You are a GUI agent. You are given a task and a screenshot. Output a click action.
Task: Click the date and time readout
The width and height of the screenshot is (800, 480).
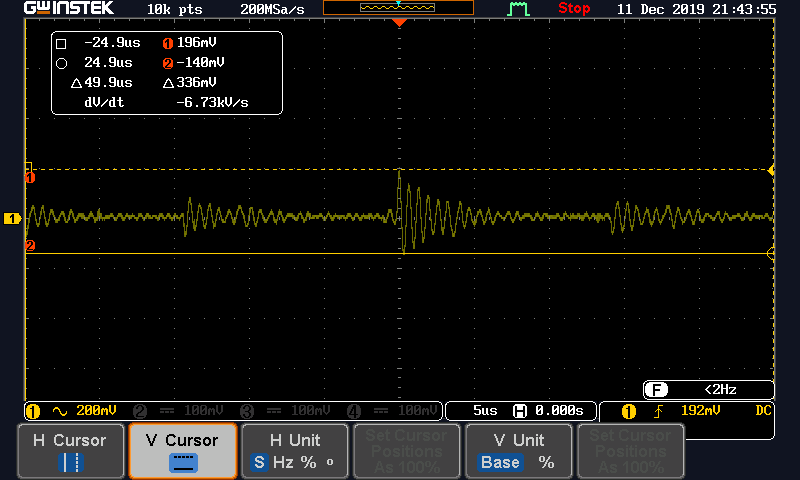pos(696,9)
